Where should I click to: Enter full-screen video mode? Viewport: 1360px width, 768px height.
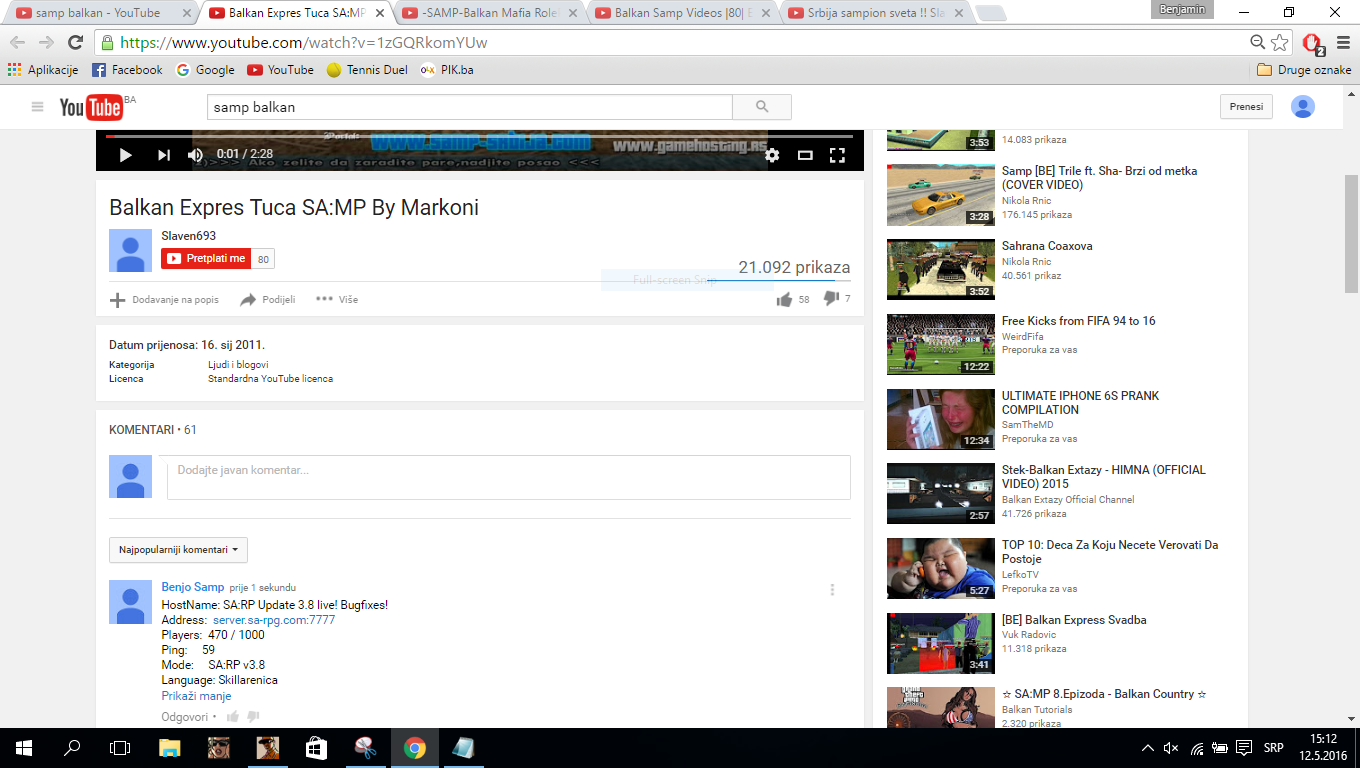pos(837,155)
